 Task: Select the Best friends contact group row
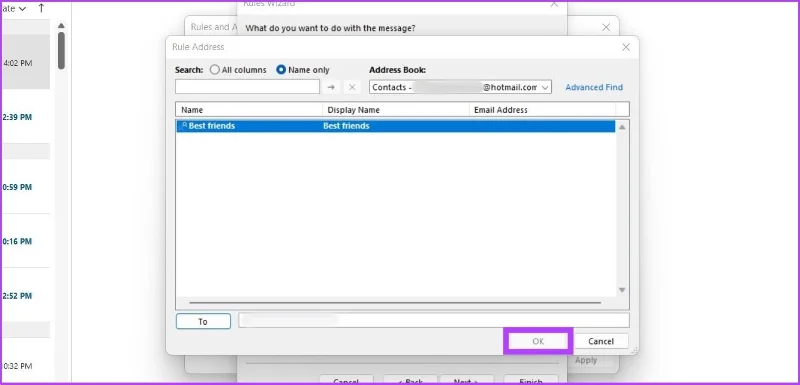point(395,126)
